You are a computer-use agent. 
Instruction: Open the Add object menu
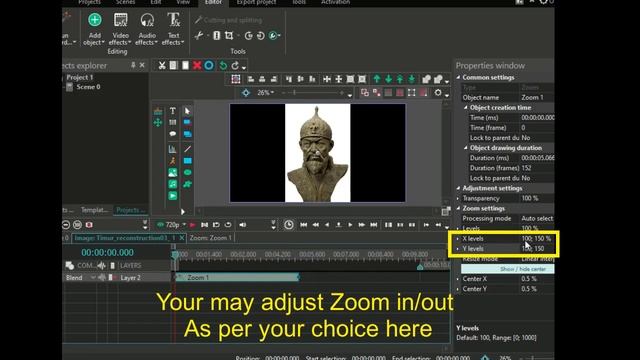pyautogui.click(x=94, y=29)
